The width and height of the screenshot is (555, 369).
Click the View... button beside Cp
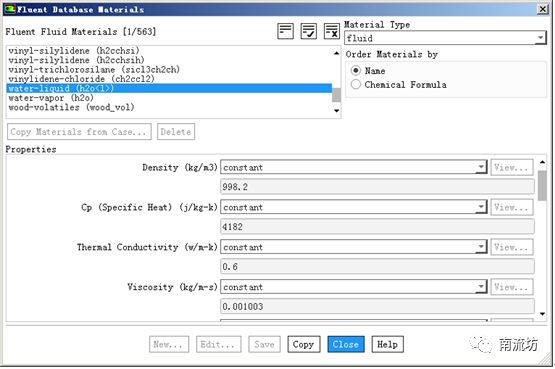coord(511,207)
